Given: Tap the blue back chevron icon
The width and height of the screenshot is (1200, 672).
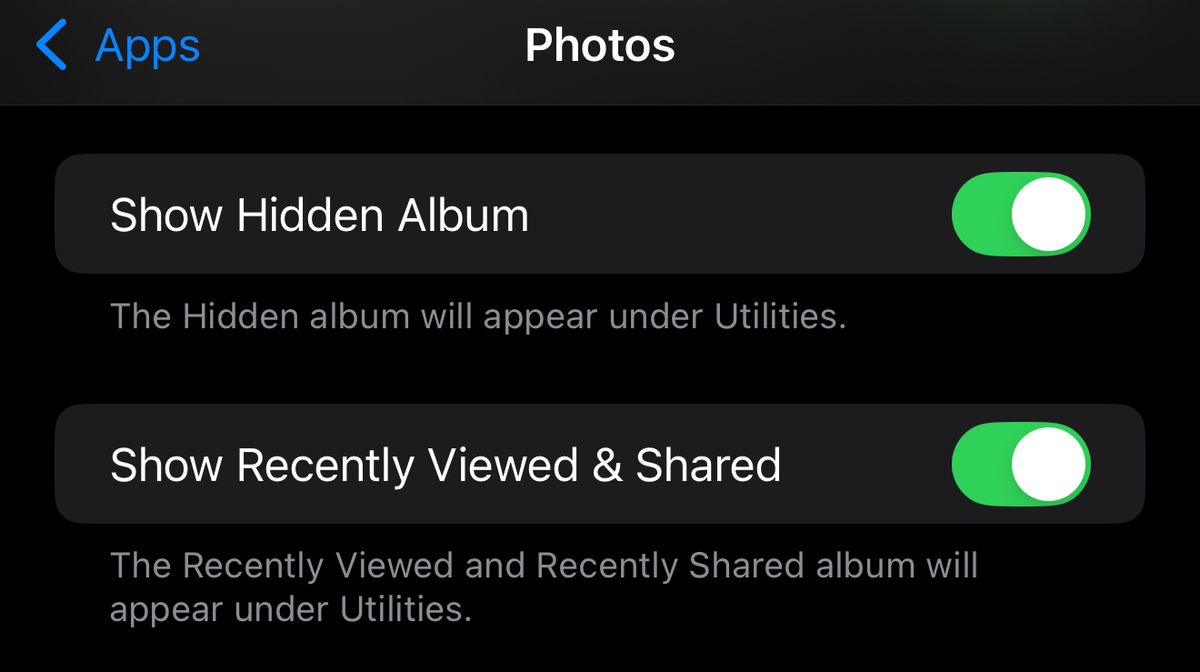Looking at the screenshot, I should [52, 46].
